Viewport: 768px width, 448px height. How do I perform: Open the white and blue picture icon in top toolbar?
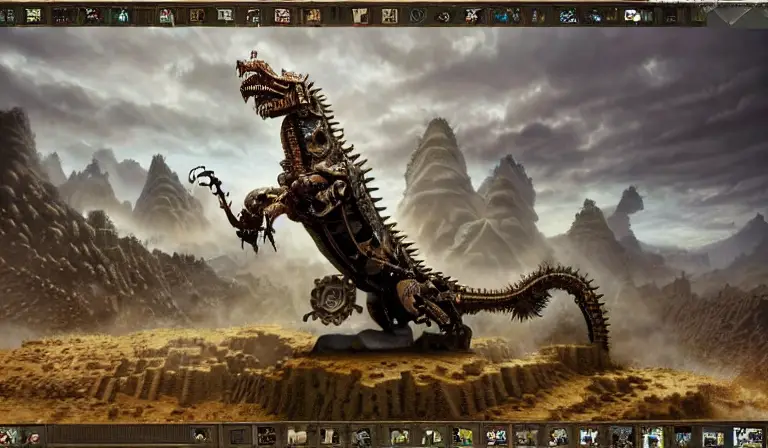click(632, 15)
